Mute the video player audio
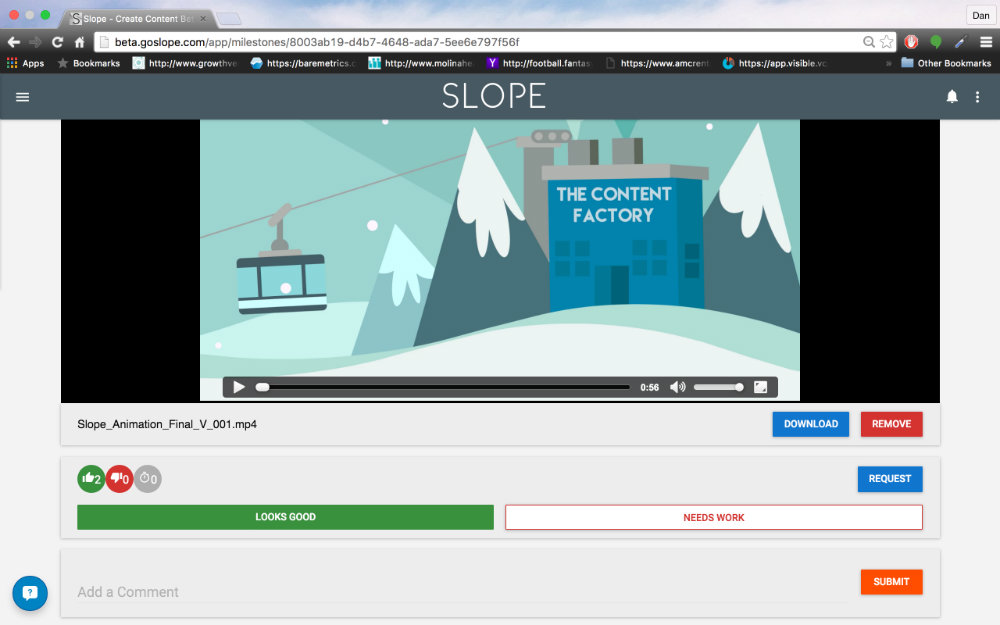 pos(677,387)
